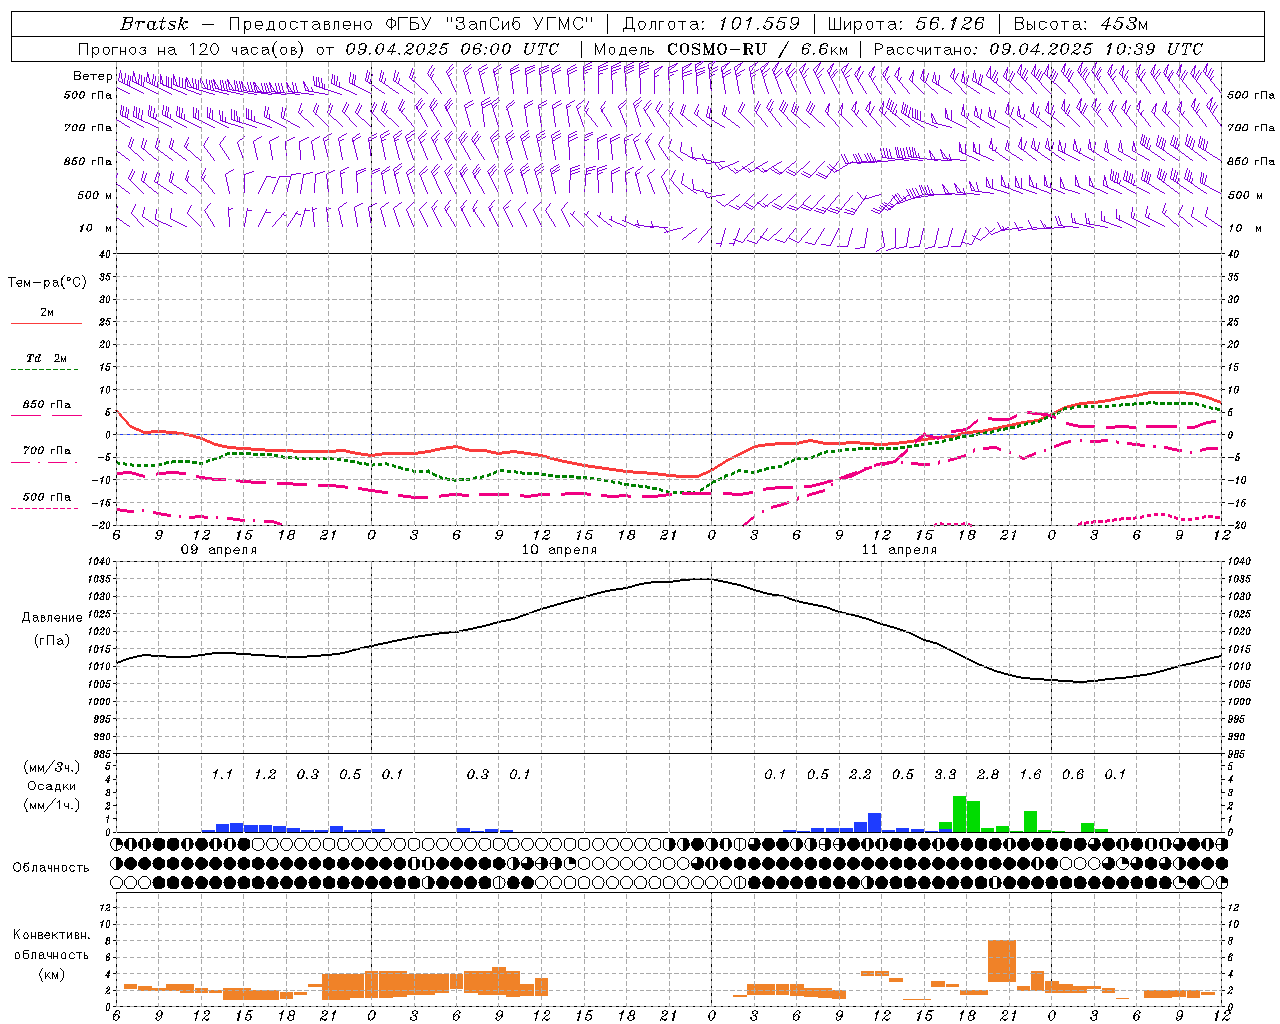
Task: Click the 'Высота: 453м' elevation text
Action: pyautogui.click(x=1081, y=24)
